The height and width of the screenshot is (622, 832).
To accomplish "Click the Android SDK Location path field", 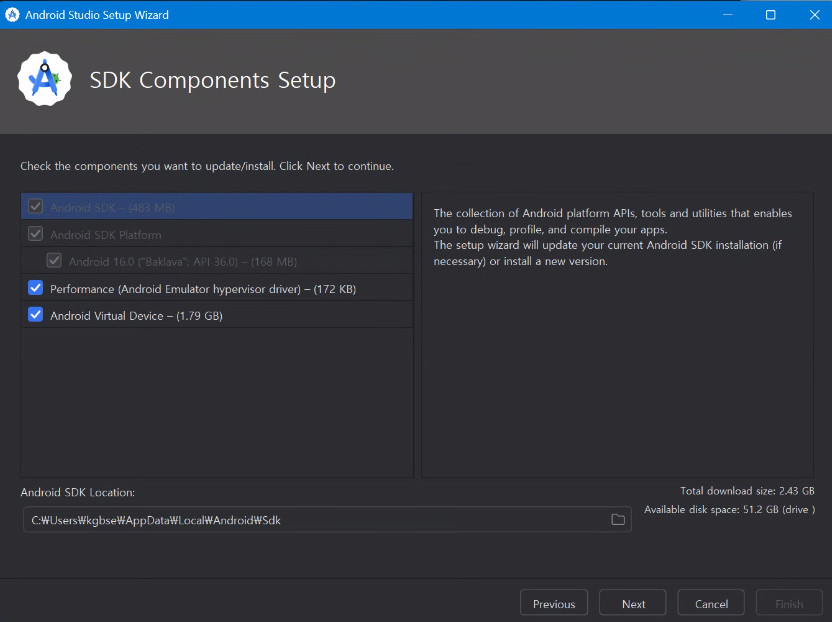I will point(327,520).
